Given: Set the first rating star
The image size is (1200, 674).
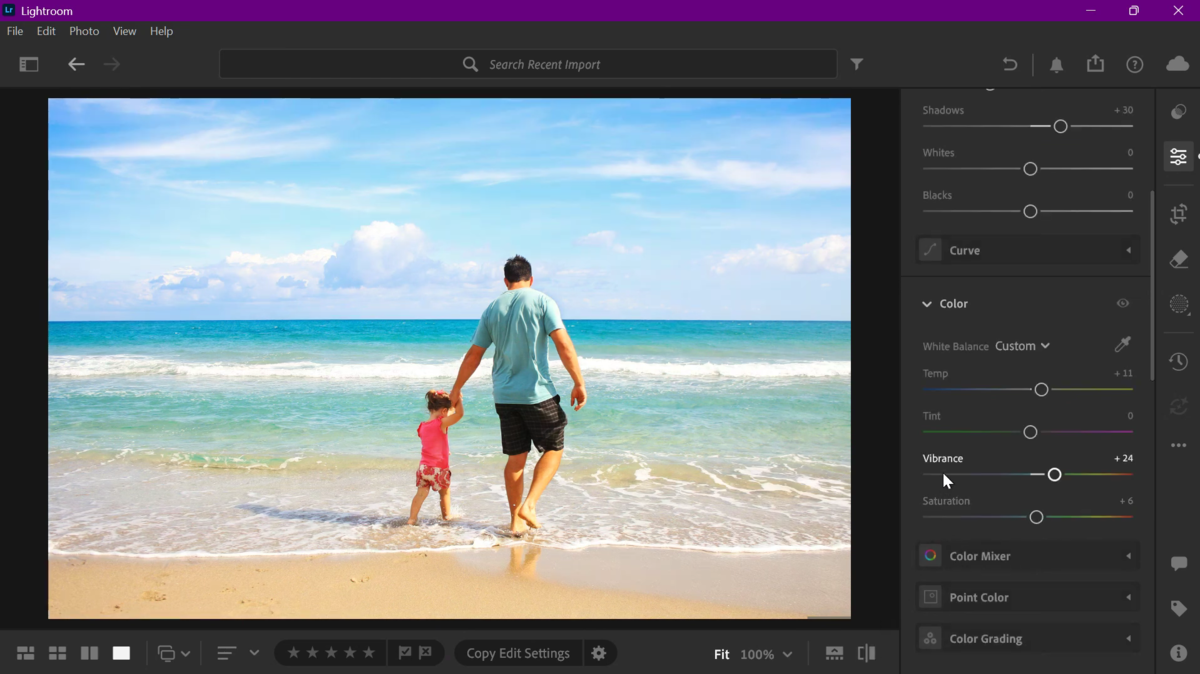Looking at the screenshot, I should click(293, 653).
